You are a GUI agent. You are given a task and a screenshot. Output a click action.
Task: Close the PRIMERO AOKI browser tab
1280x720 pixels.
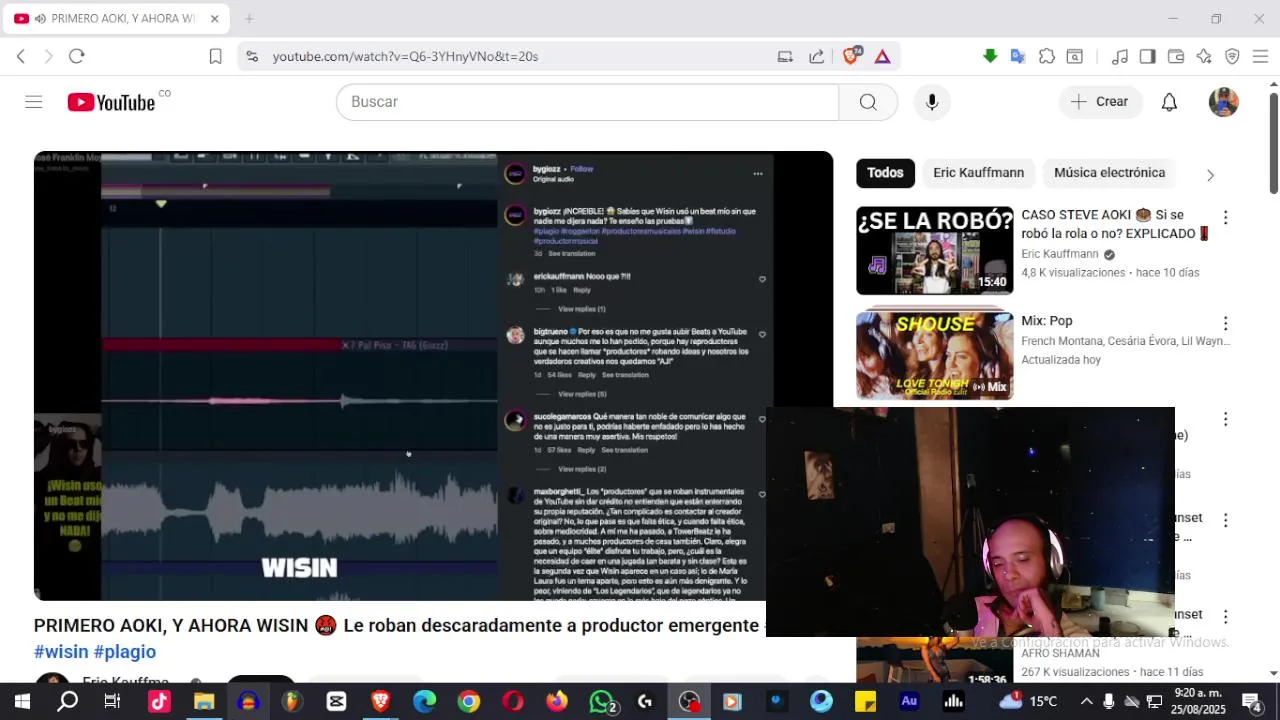(x=214, y=19)
